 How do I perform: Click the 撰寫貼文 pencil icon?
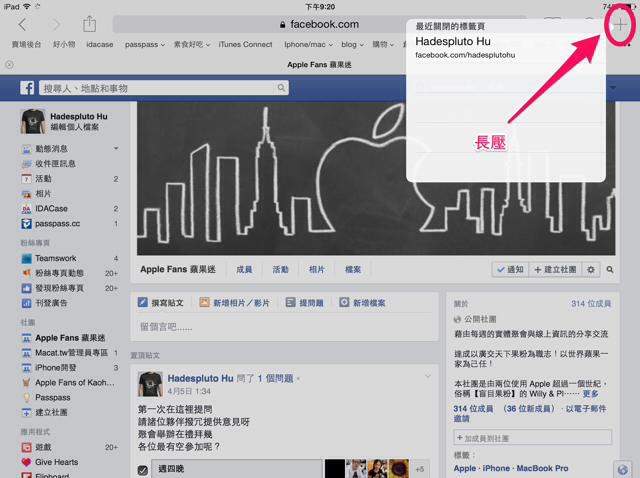(142, 302)
